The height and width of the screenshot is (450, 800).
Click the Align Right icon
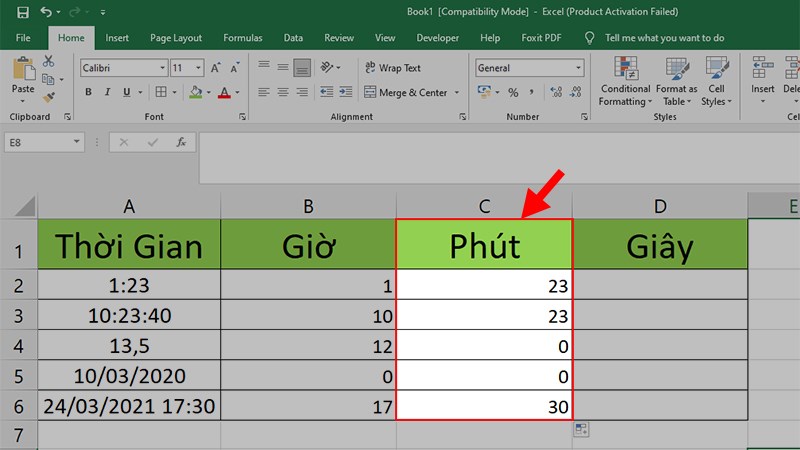pos(302,92)
